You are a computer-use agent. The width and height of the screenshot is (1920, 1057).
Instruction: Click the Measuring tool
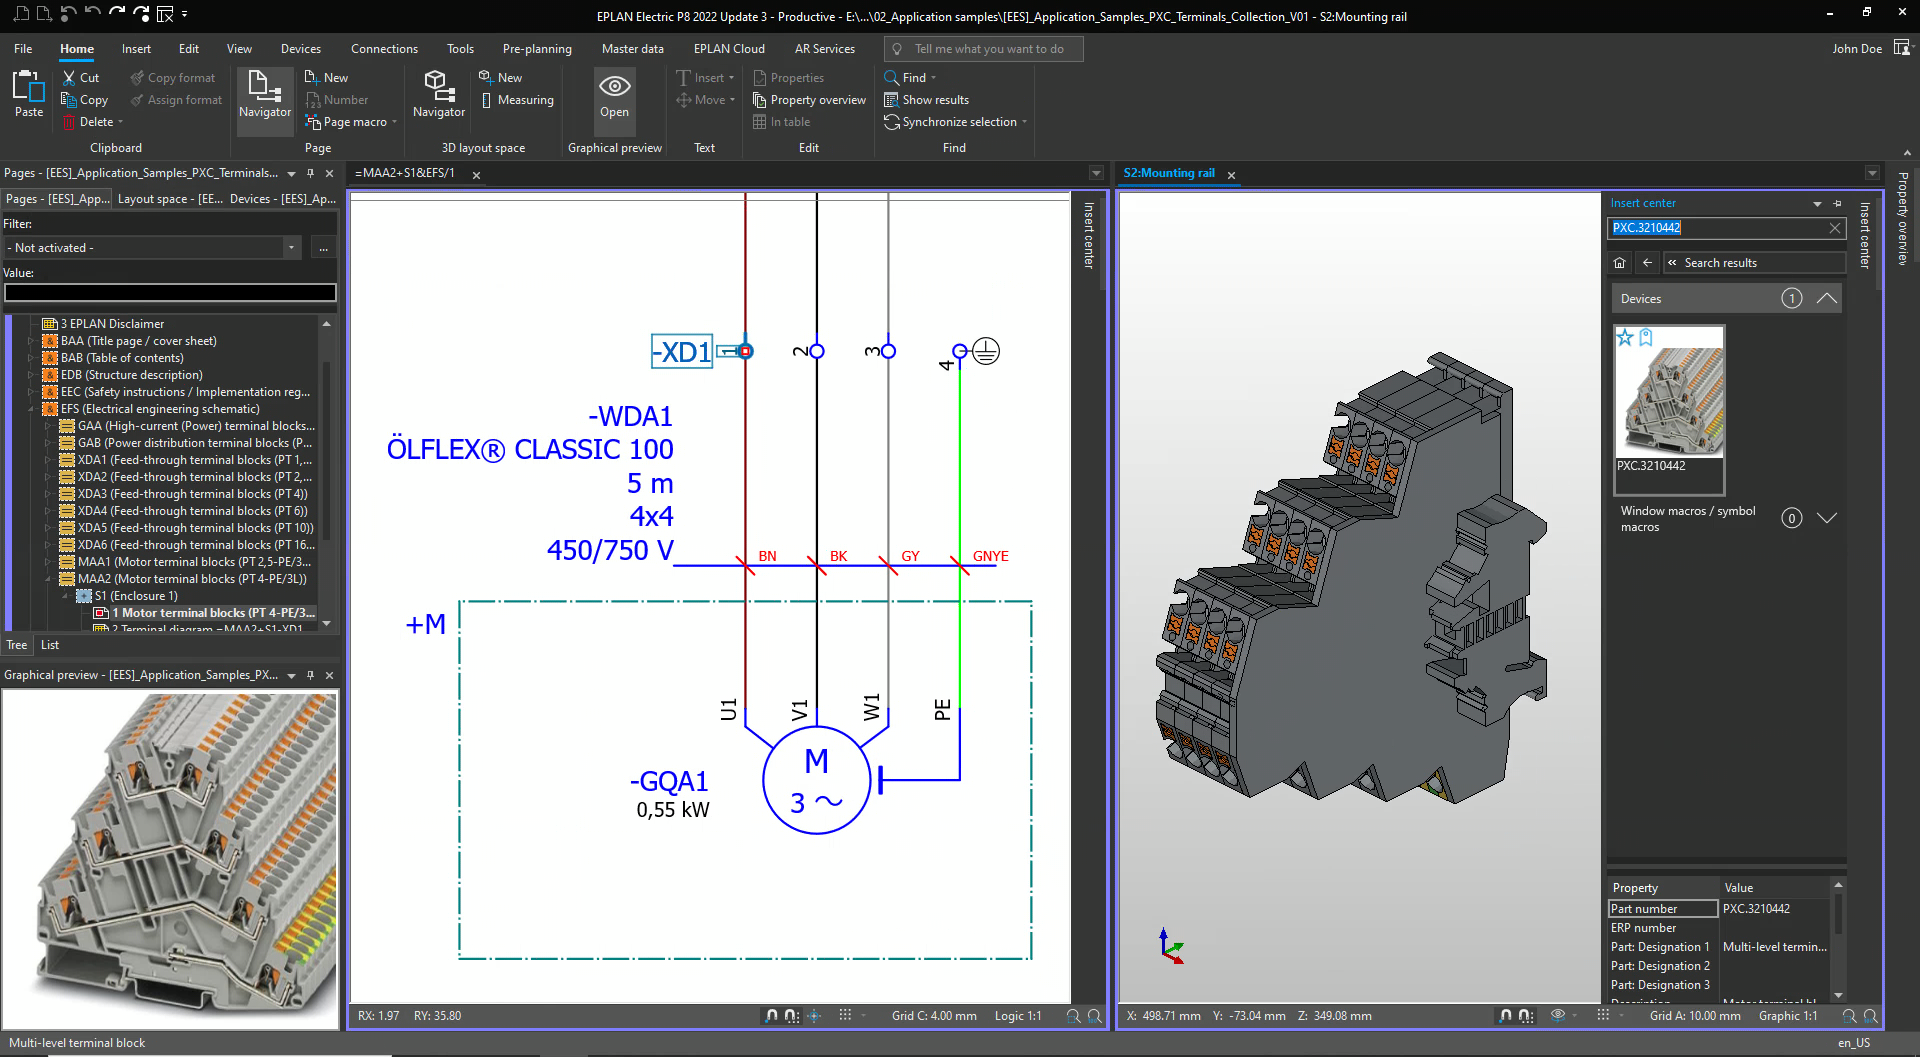[x=517, y=100]
